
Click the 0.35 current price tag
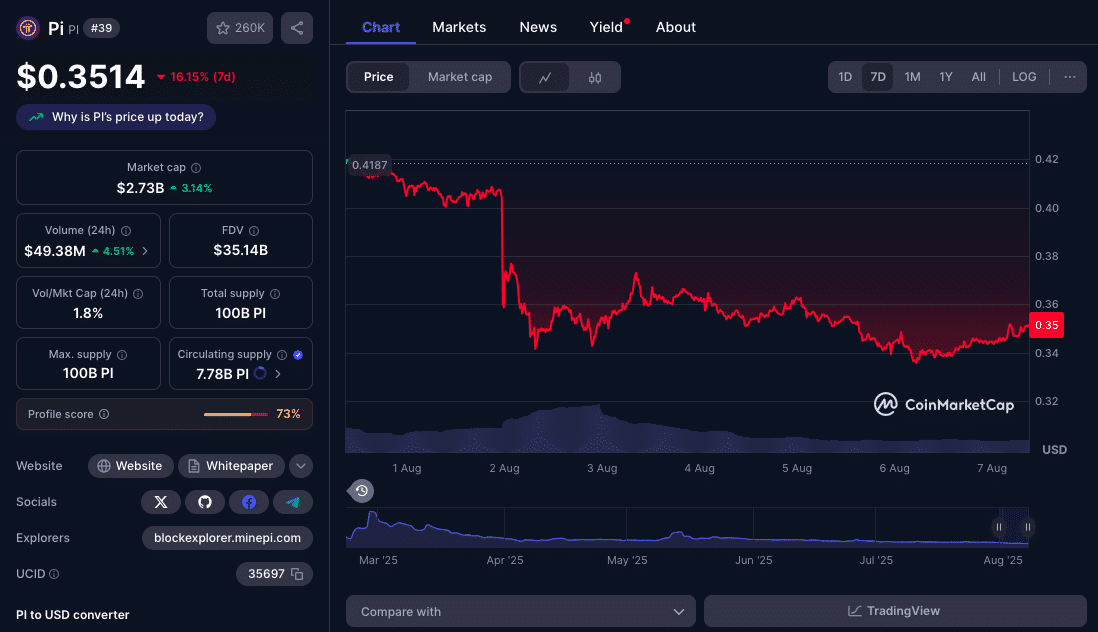[x=1046, y=325]
